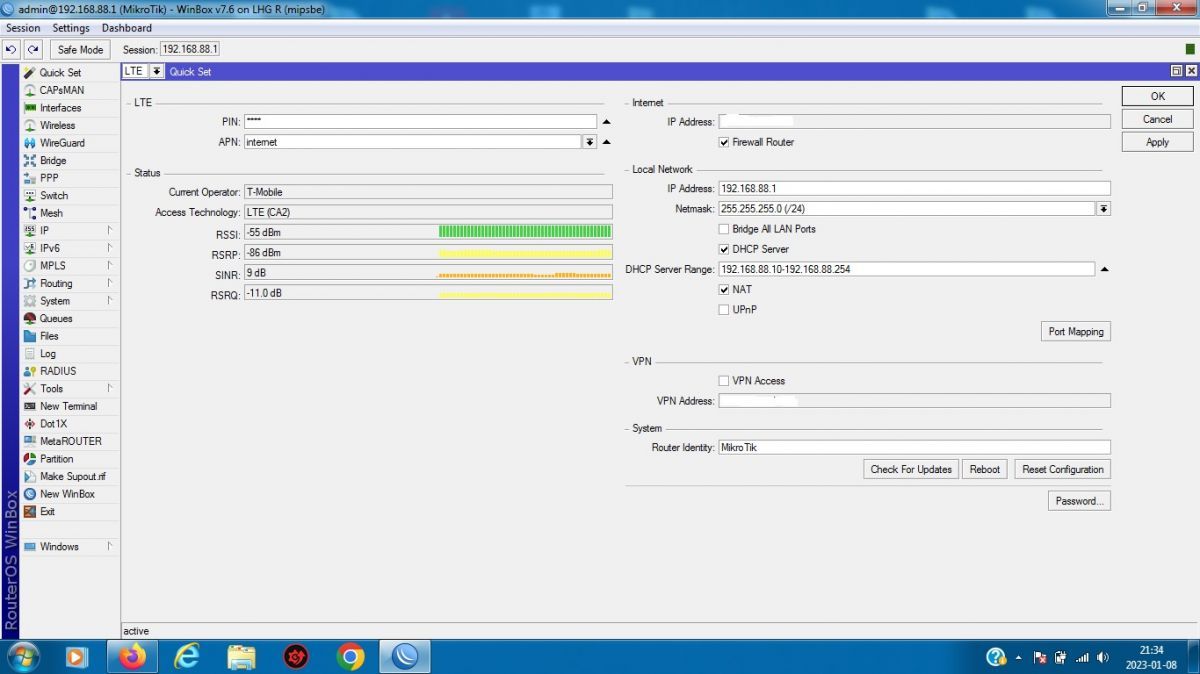Screen dimensions: 1200x674
Task: Enable Bridge All LAN Ports
Action: pyautogui.click(x=724, y=229)
